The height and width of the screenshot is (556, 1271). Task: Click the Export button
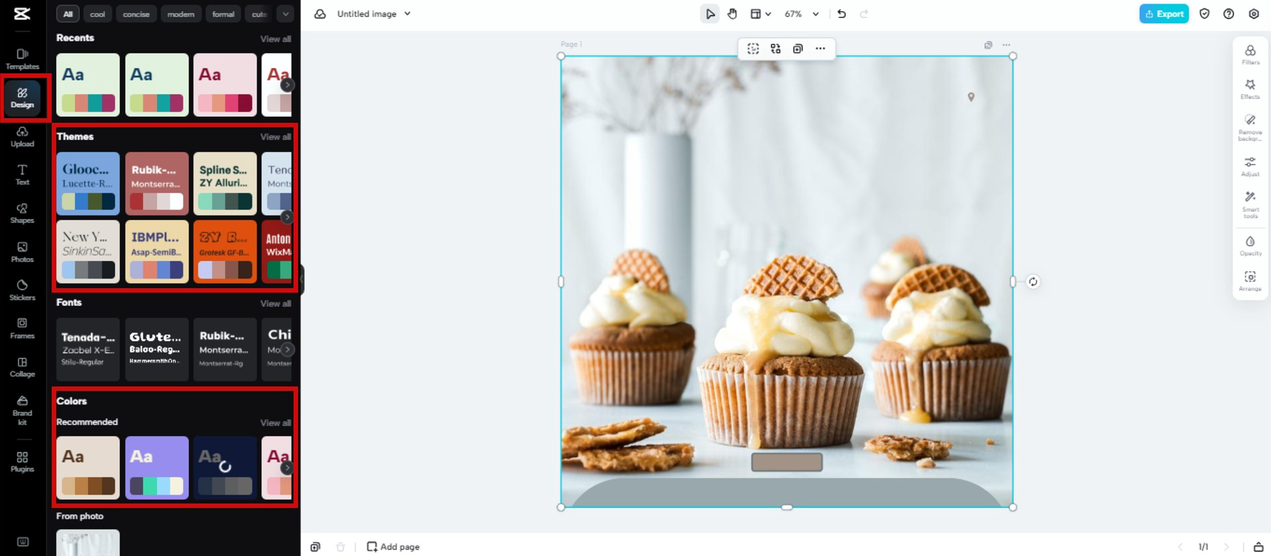tap(1164, 14)
